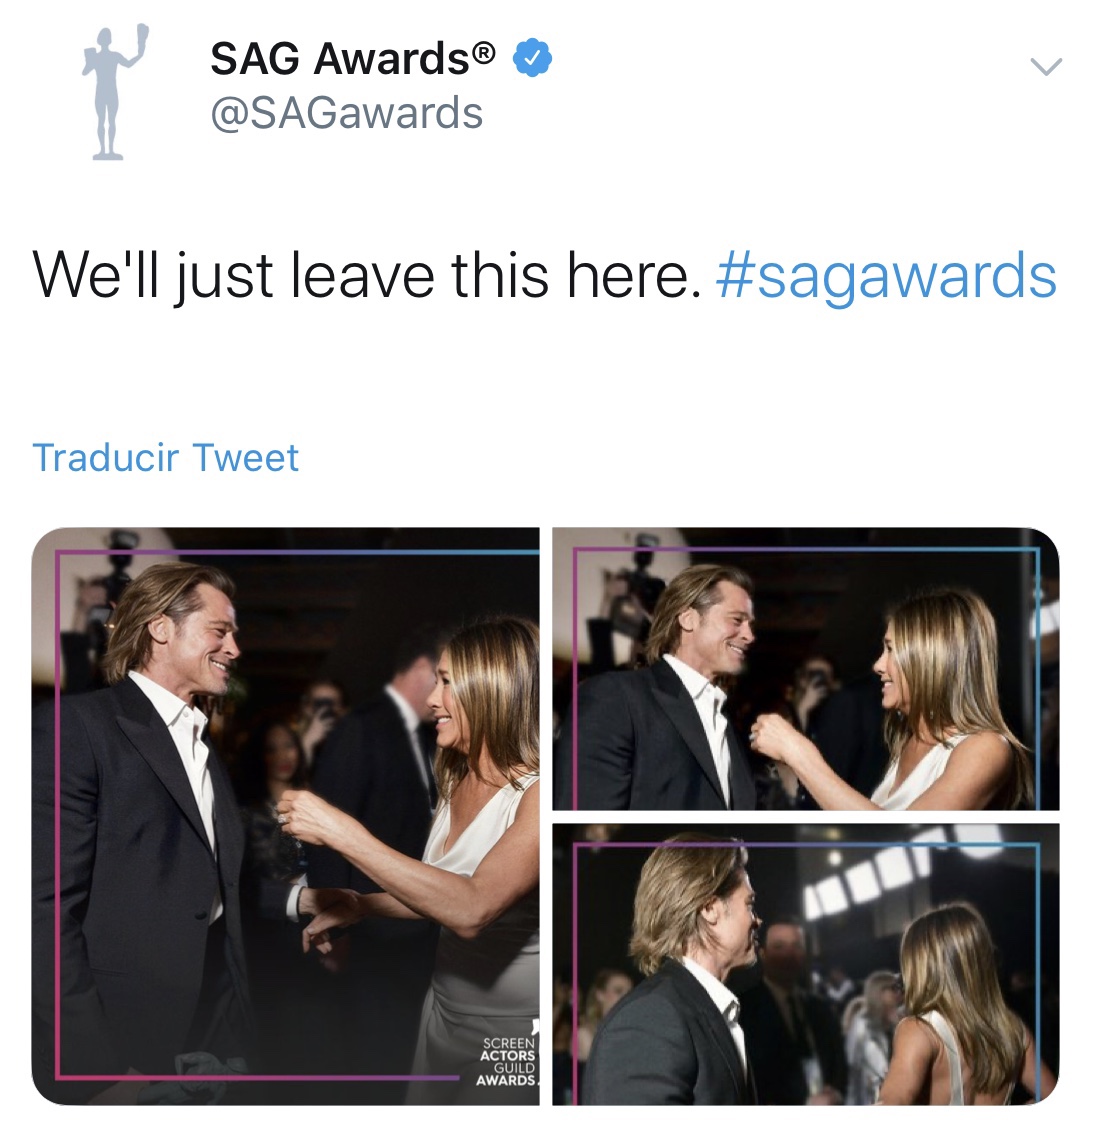Click the pink-blue gradient frame of the left photo
The image size is (1107, 1148).
point(57,813)
